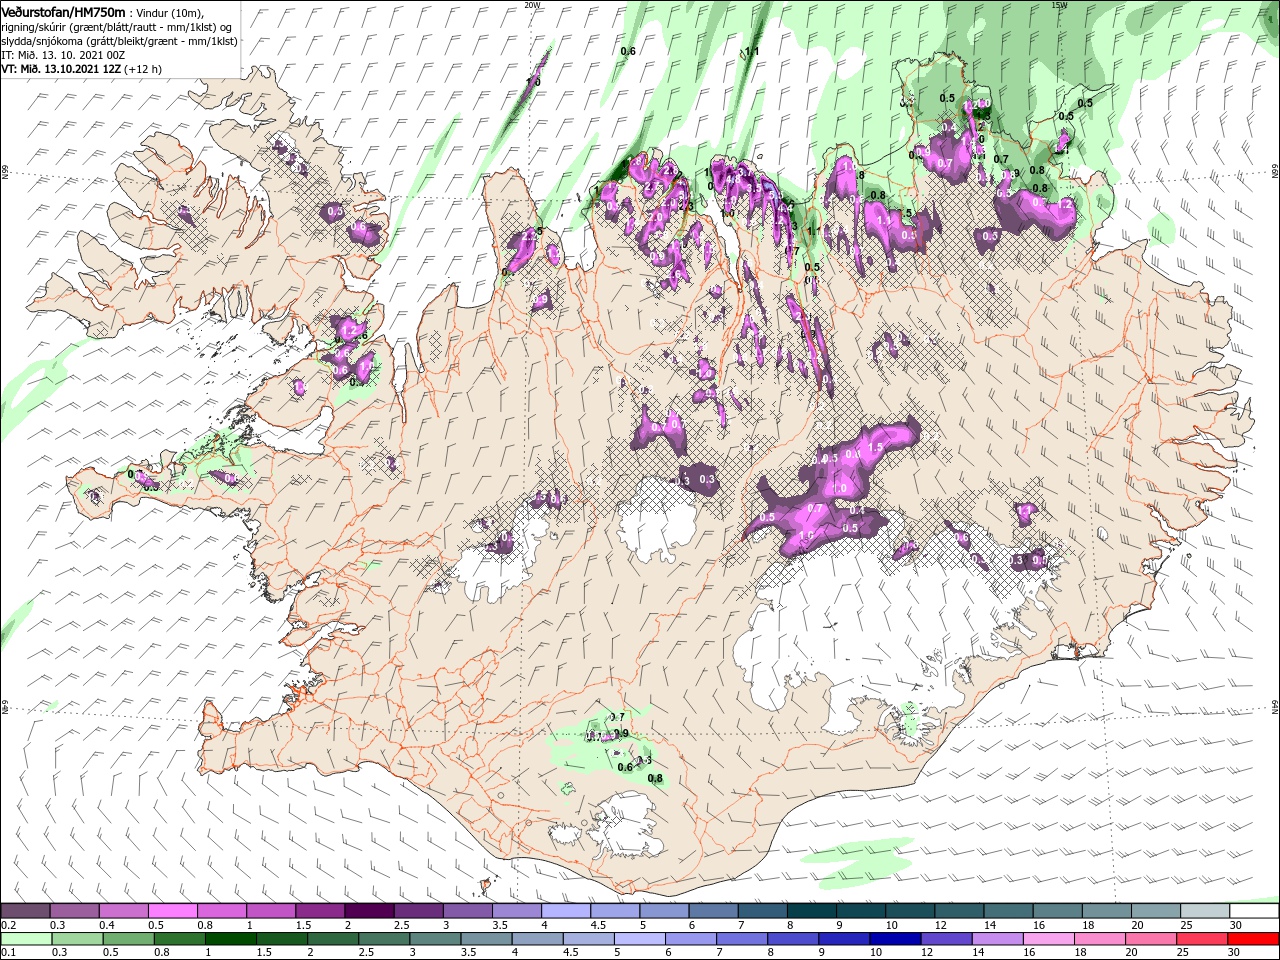Click the 'VT: Mið. 13.10.2021 12Z (+12 h)' line
The image size is (1280, 960).
coord(81,69)
